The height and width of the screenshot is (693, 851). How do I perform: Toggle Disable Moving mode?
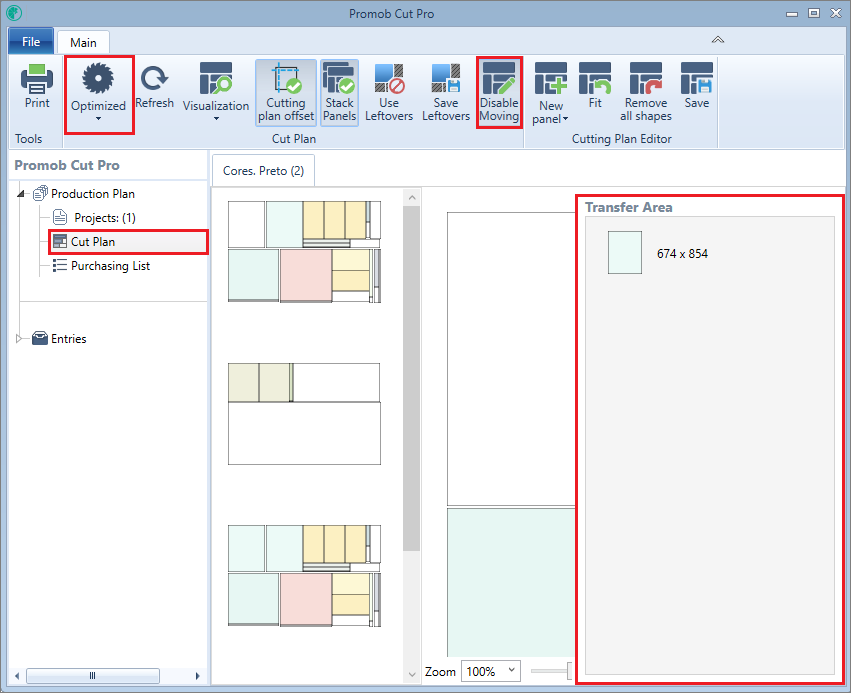(x=499, y=93)
